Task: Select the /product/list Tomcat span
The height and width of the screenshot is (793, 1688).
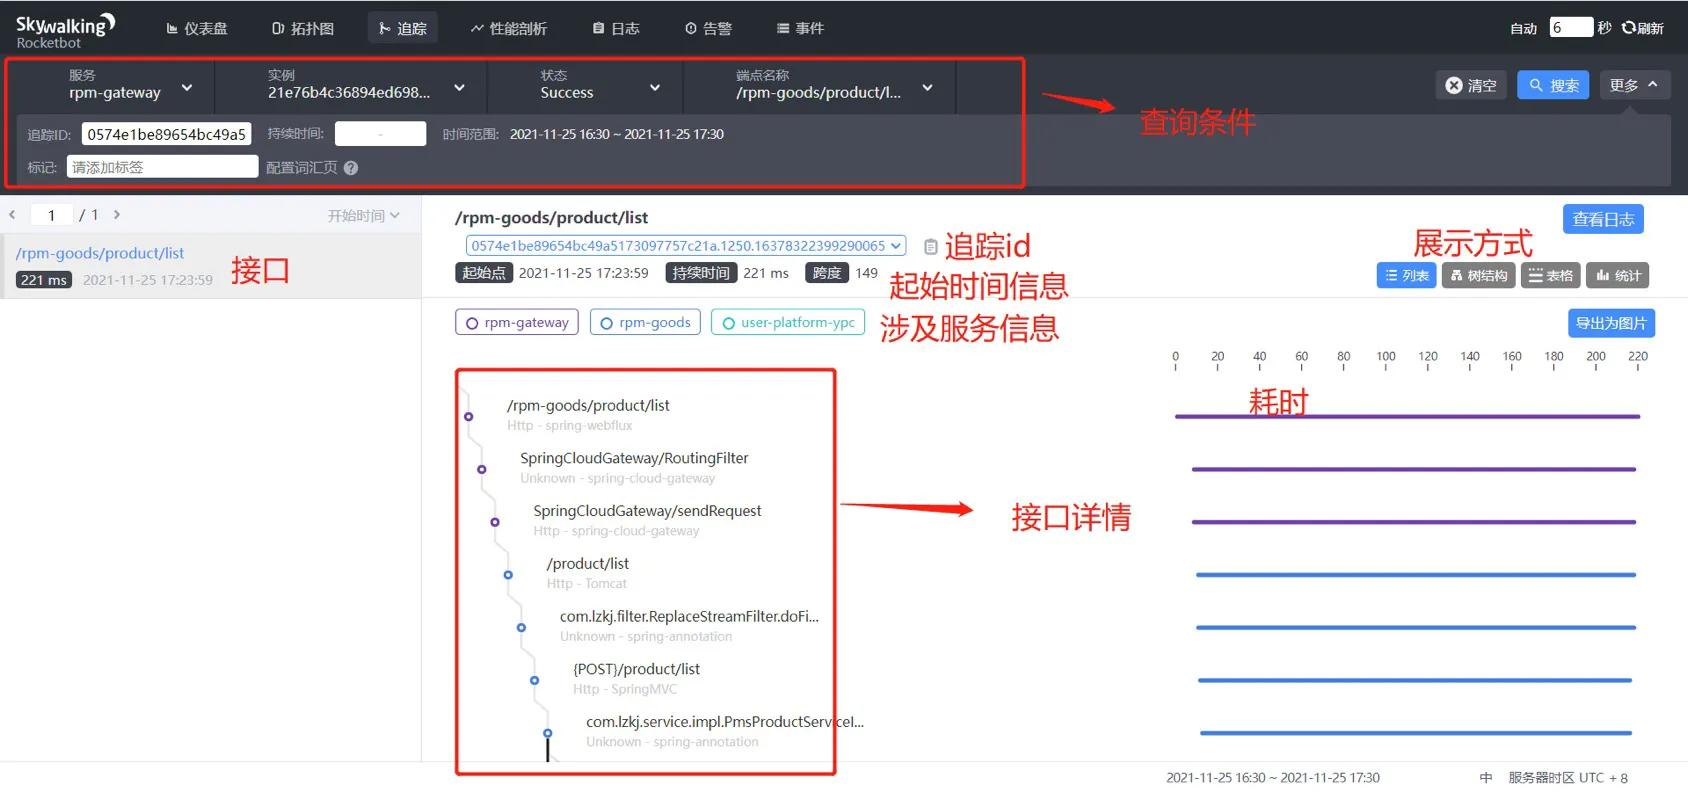Action: point(588,573)
